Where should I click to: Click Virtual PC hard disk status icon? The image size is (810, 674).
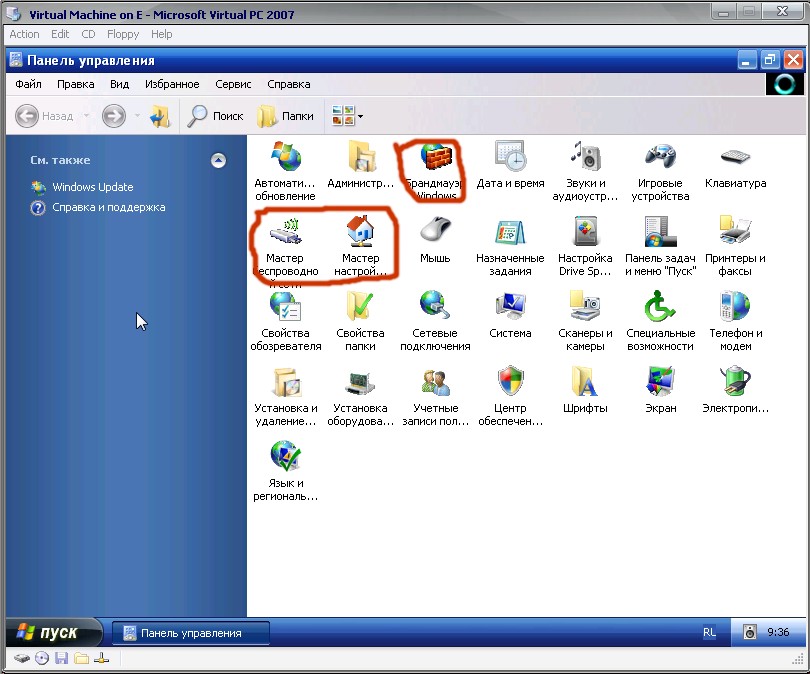[22, 659]
